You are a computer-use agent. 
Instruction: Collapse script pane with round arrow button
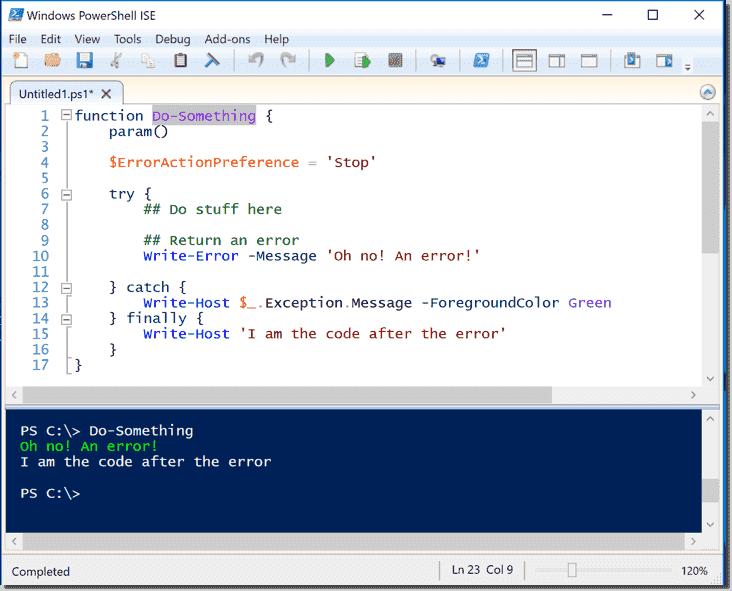[707, 92]
